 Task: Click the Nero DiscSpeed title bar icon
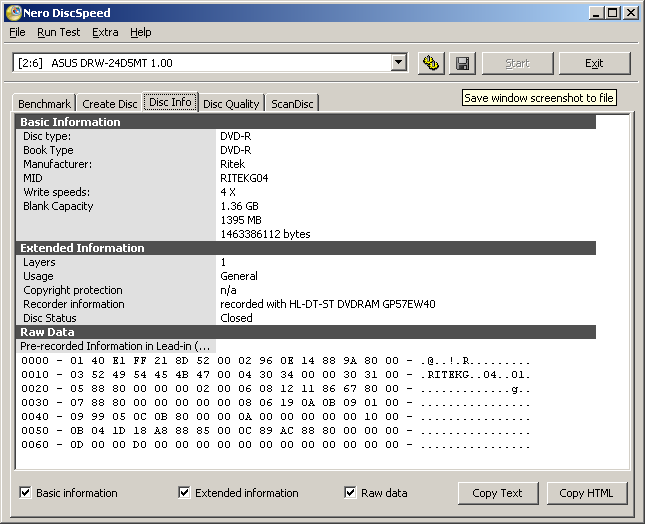(x=14, y=13)
